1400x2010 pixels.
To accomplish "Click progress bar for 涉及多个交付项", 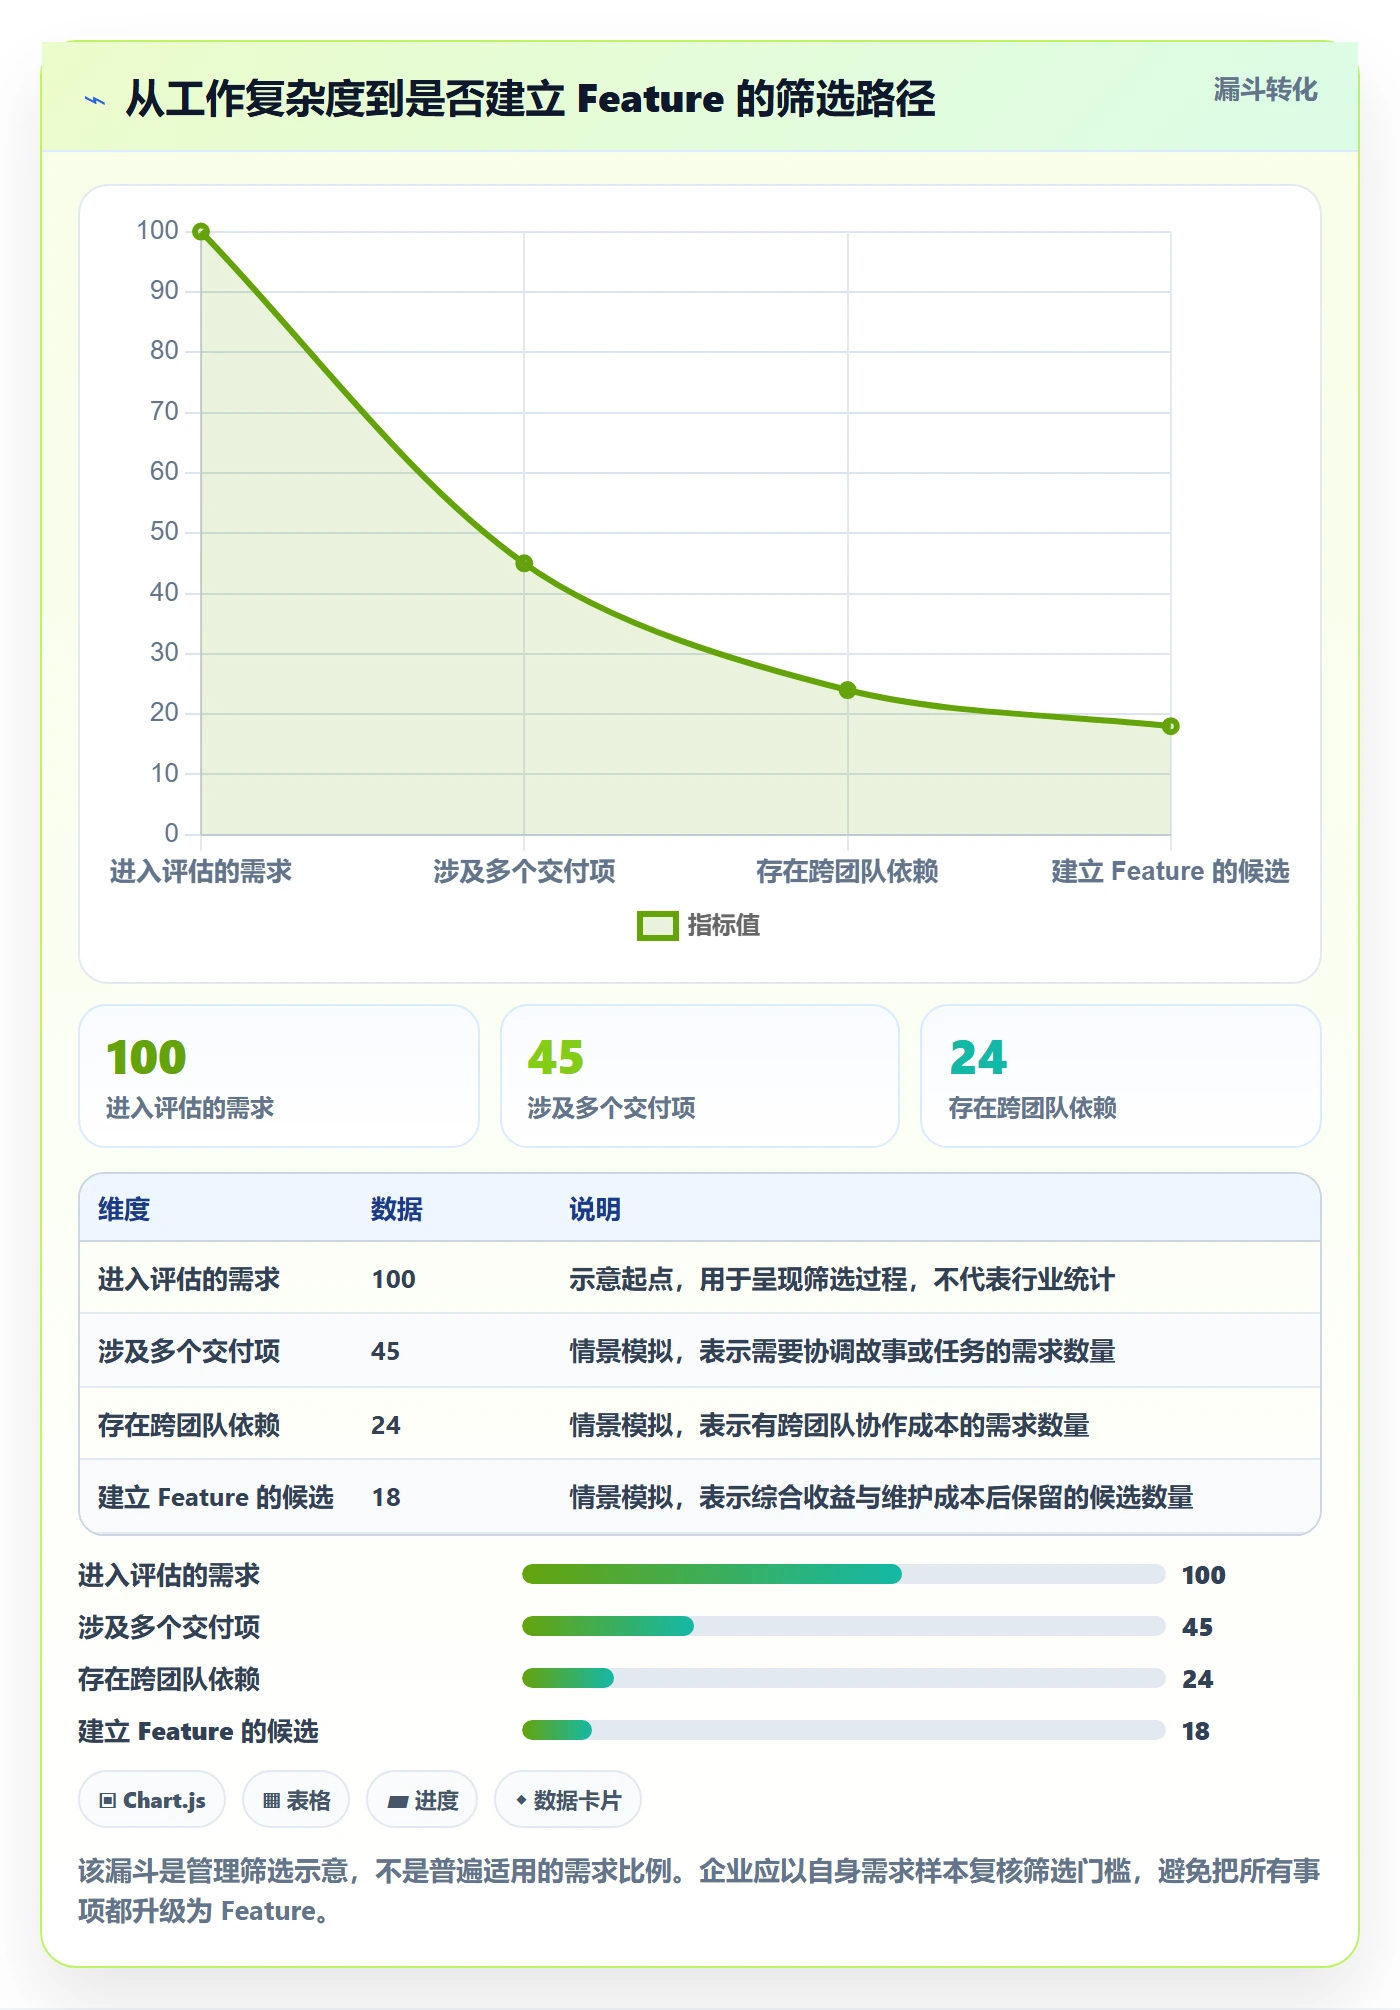I will coord(844,1627).
